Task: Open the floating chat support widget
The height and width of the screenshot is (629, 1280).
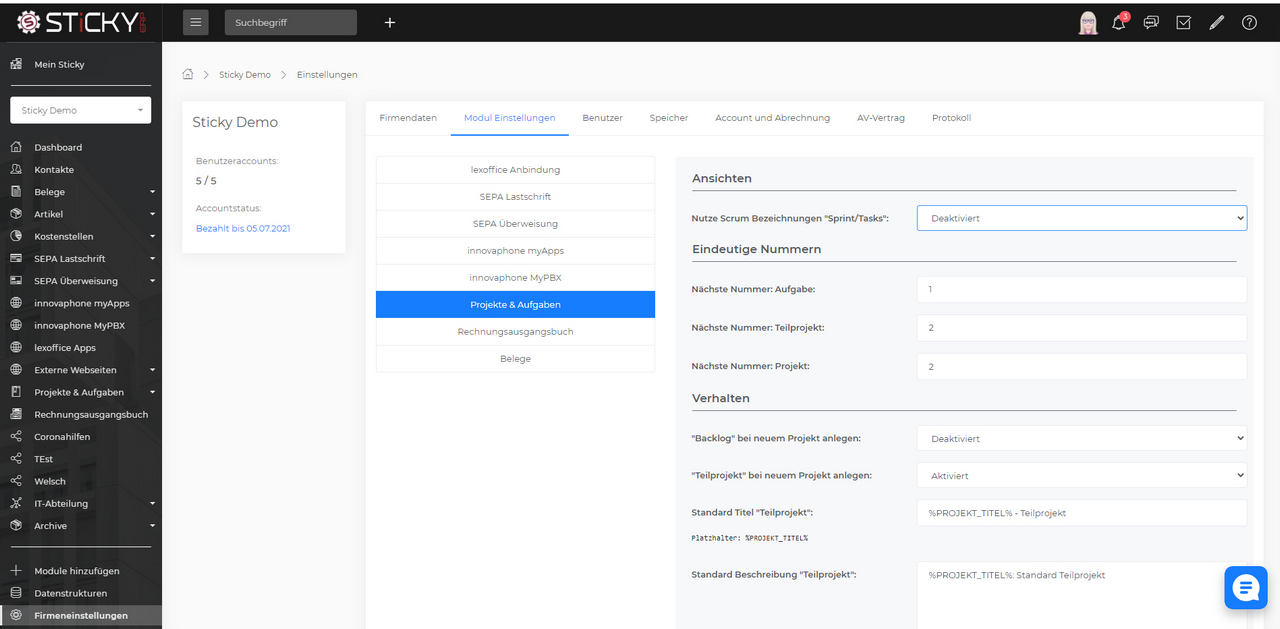Action: (1246, 588)
